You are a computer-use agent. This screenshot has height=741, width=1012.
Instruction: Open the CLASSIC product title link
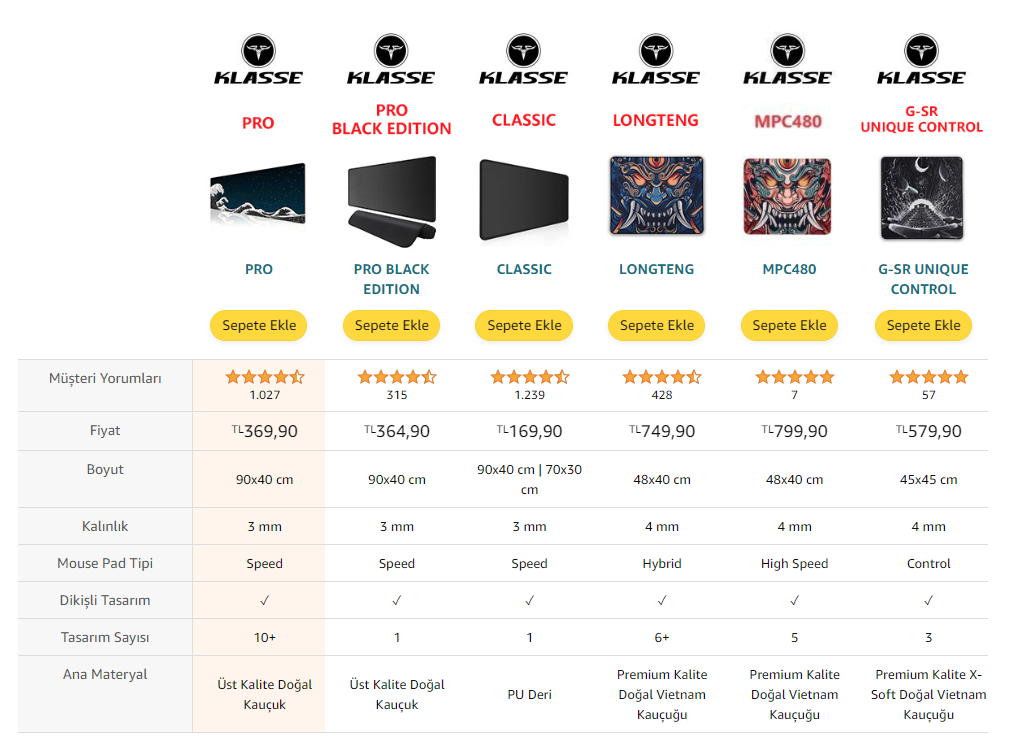click(x=524, y=269)
